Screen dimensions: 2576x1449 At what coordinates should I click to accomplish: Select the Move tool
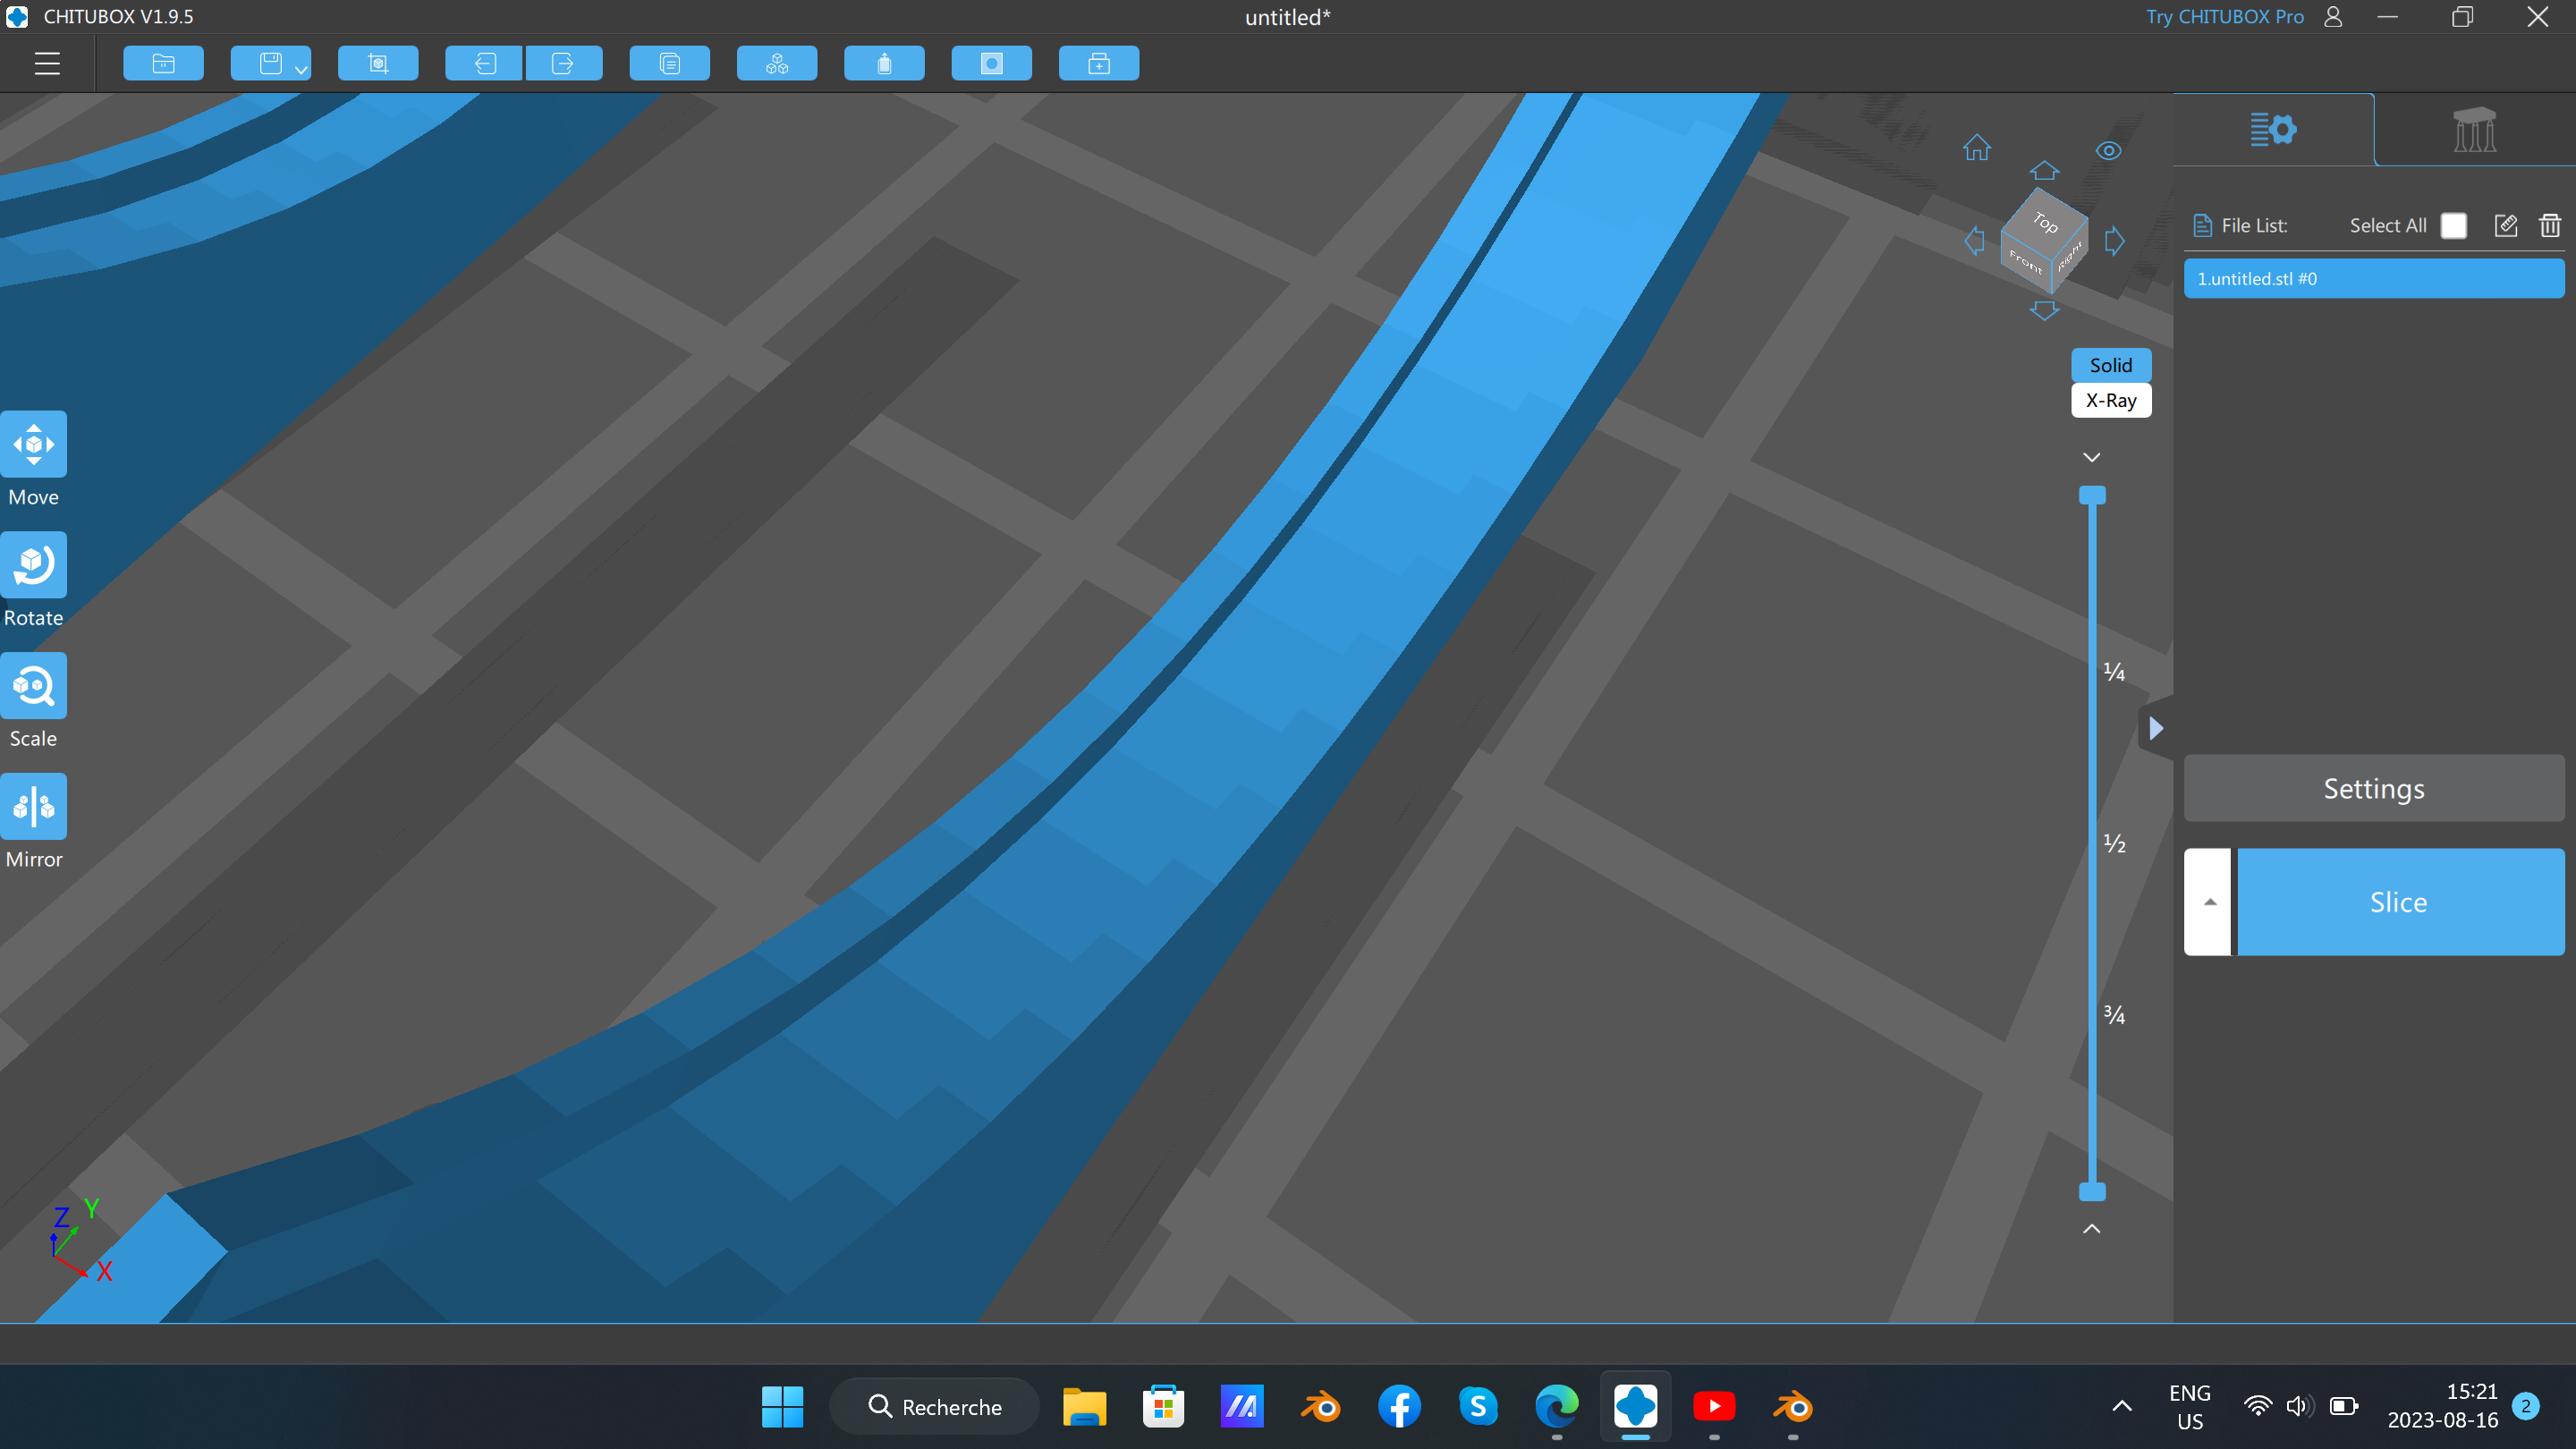33,444
